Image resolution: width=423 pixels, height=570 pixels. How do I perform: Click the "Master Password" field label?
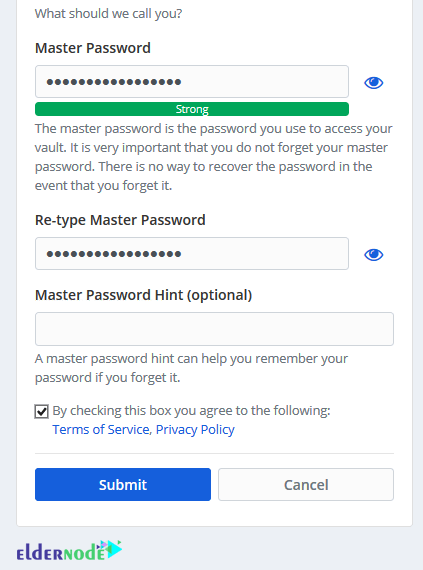(93, 48)
